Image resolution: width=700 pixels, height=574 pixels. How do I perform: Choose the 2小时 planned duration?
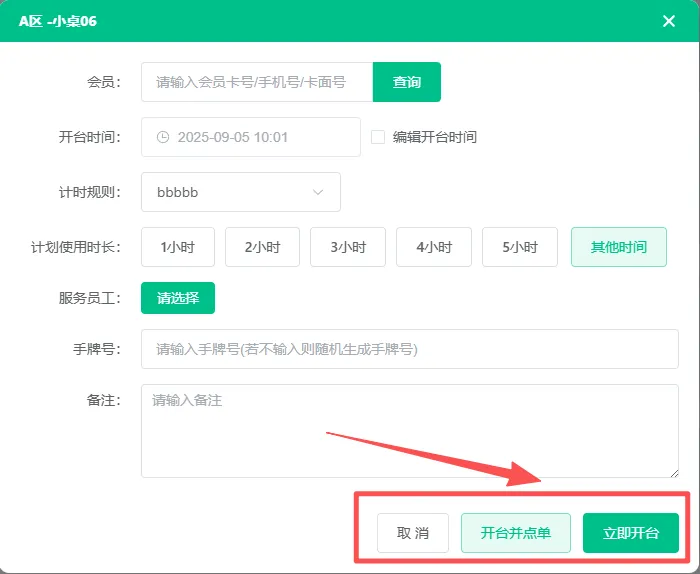point(262,247)
